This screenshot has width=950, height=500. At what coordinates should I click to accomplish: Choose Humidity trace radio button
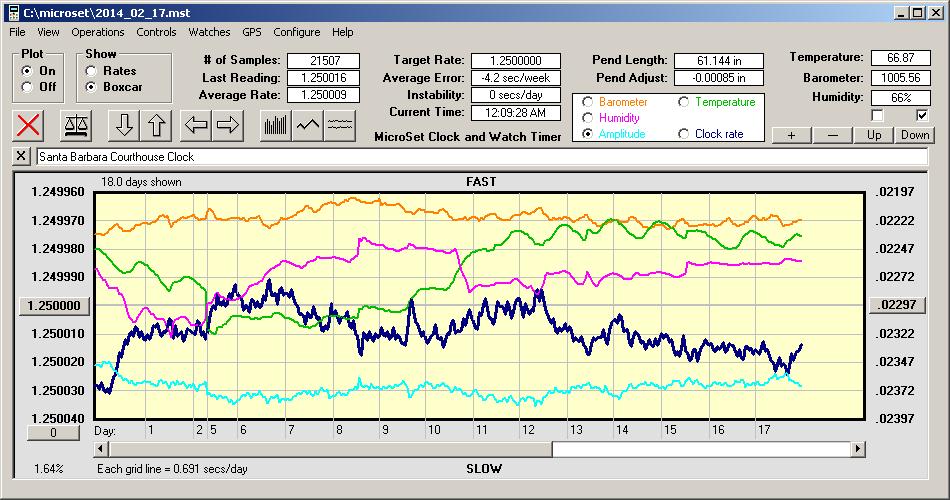tap(587, 118)
